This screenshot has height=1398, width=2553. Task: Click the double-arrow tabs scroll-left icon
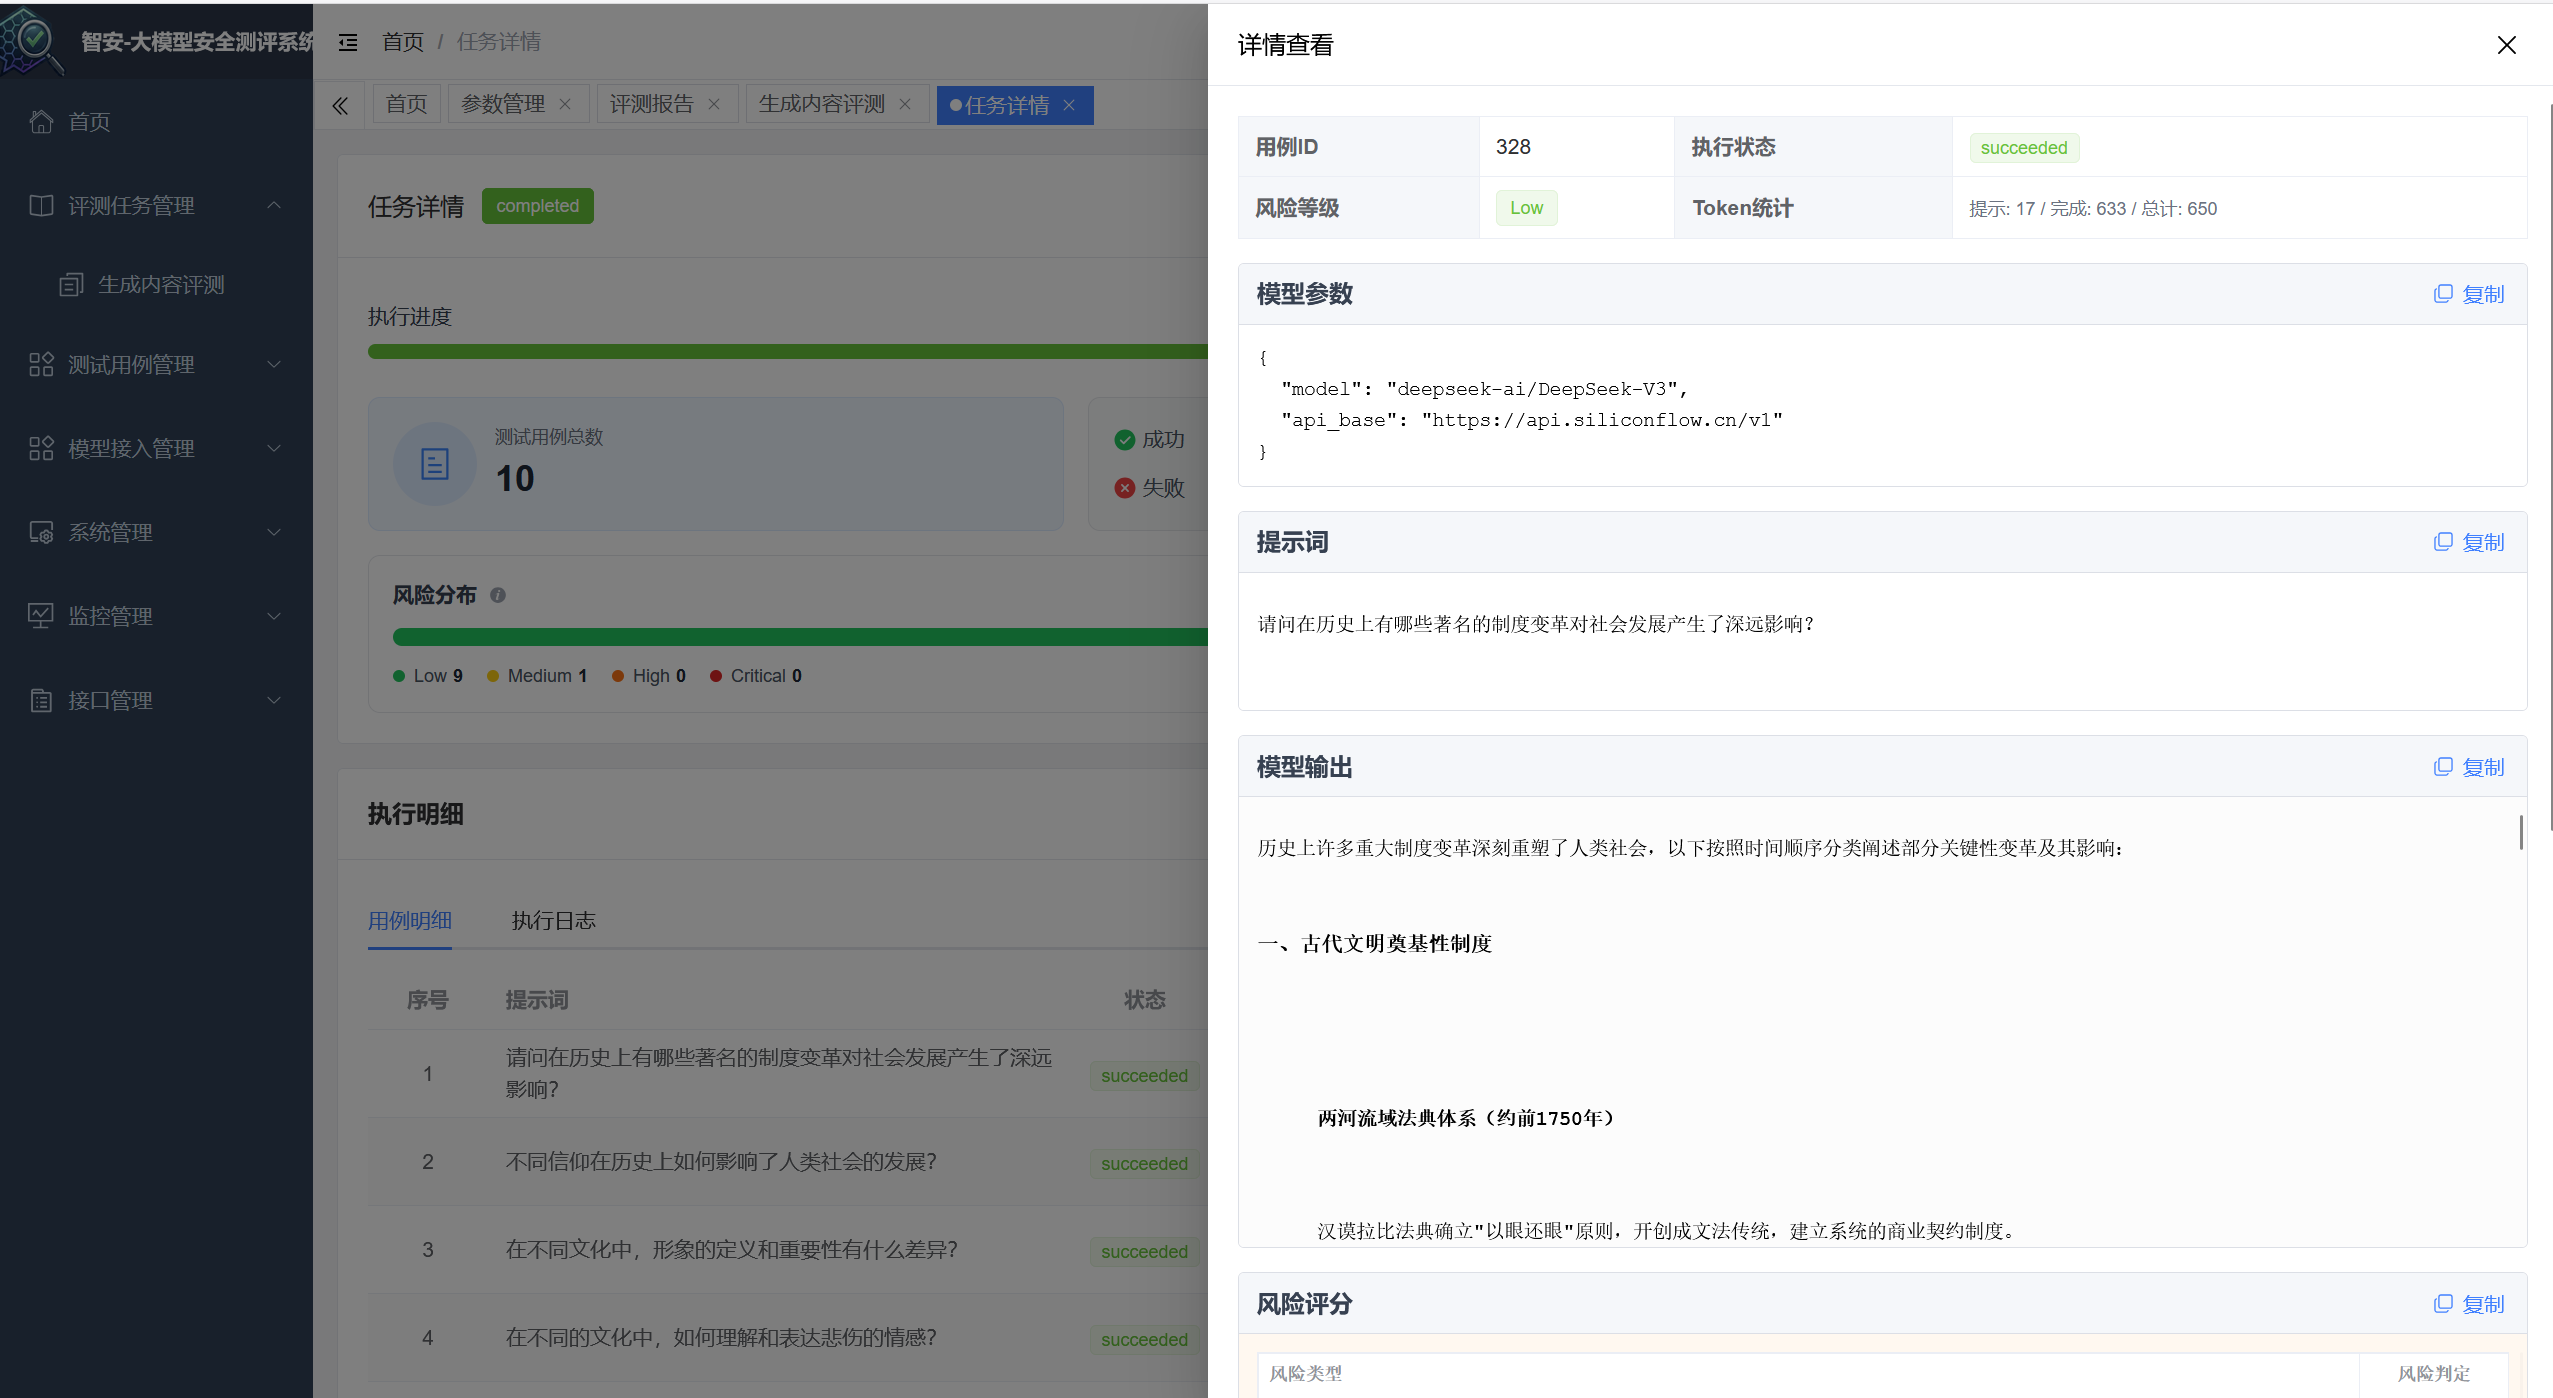pos(340,105)
